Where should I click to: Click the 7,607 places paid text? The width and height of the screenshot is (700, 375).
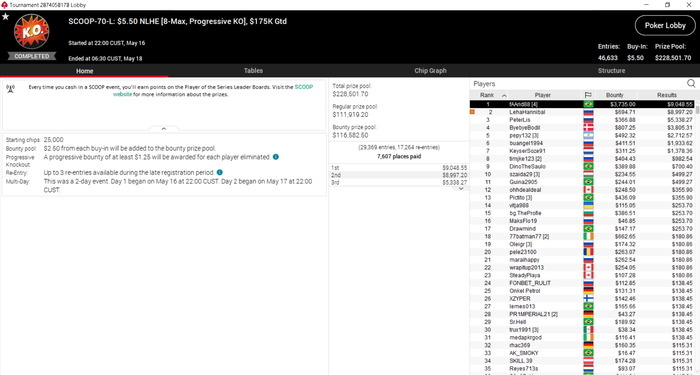point(399,157)
